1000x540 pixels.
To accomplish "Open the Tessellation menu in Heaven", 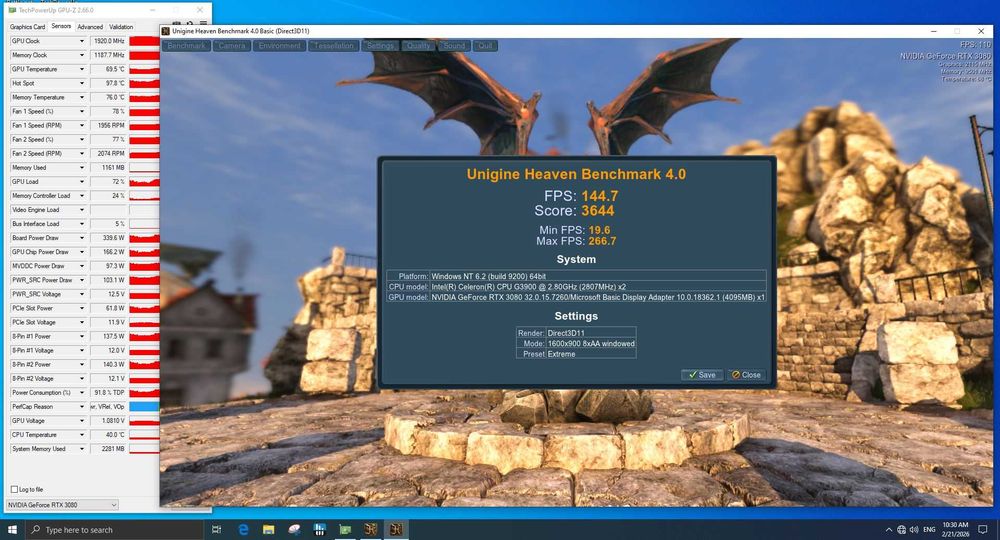I will (x=334, y=46).
